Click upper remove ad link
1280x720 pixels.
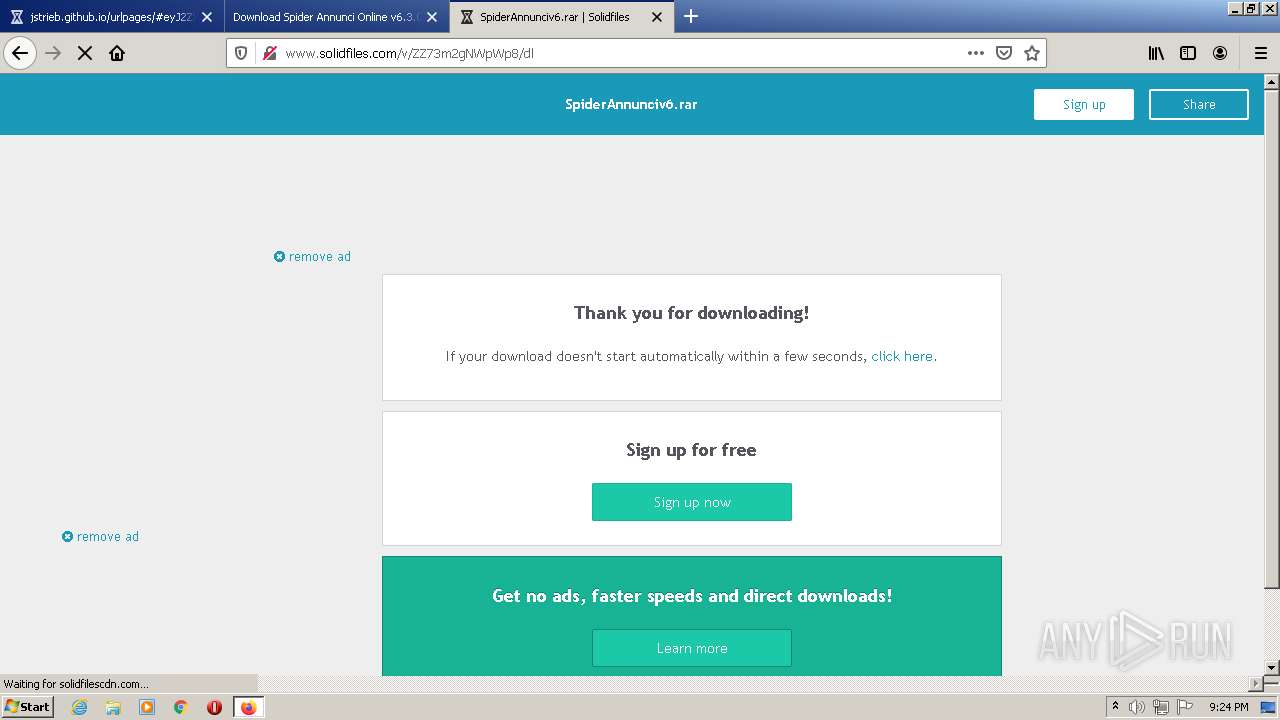click(312, 257)
